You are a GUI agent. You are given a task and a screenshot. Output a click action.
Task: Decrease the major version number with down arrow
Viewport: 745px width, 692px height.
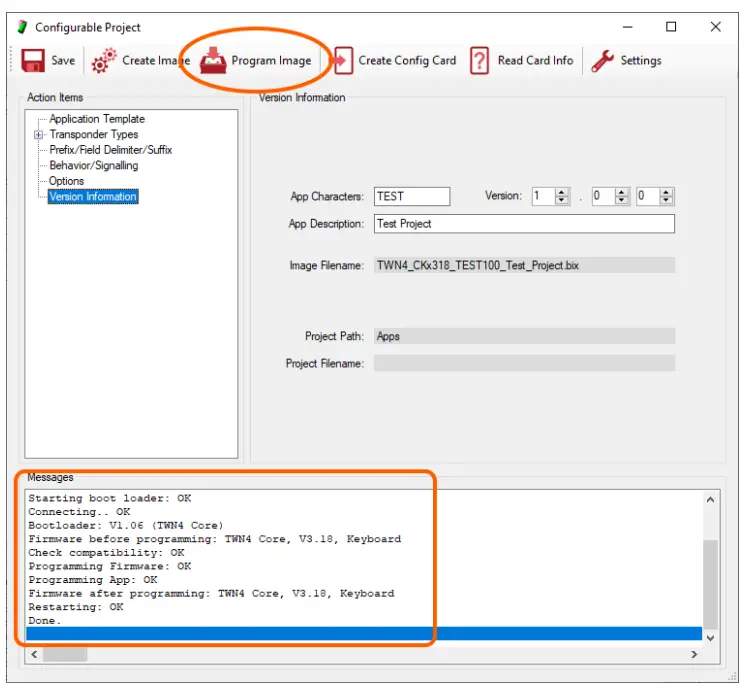pyautogui.click(x=562, y=200)
